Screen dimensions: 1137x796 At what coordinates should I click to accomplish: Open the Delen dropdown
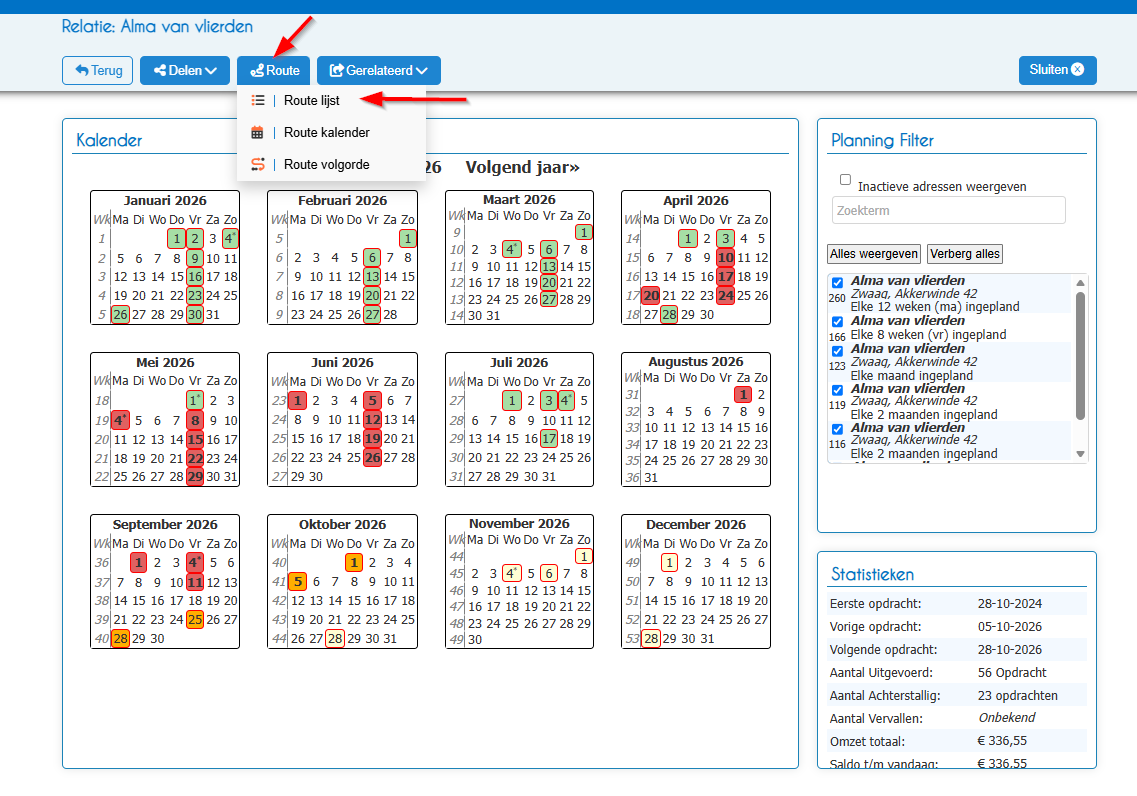pos(185,70)
